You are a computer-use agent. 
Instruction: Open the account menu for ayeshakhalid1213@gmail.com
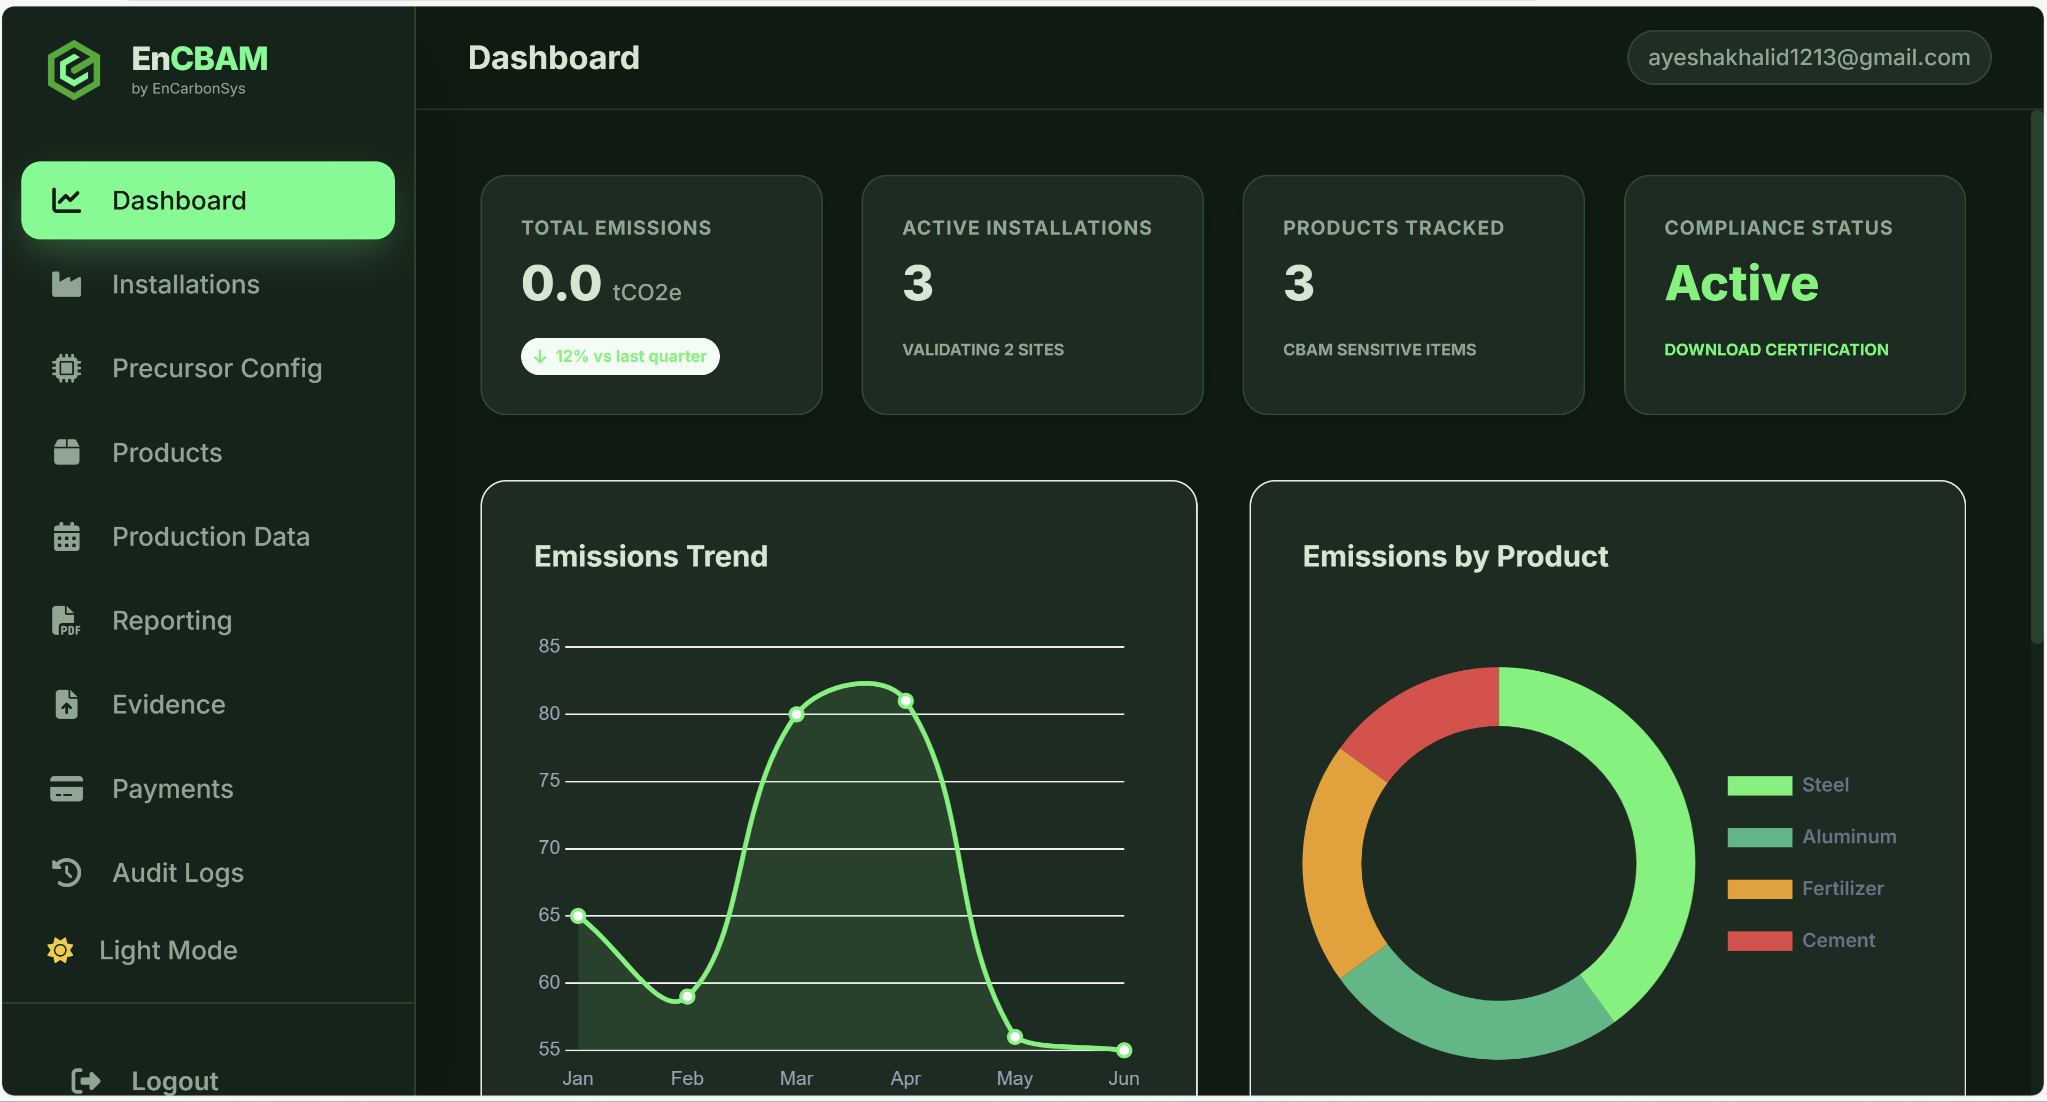(x=1808, y=57)
